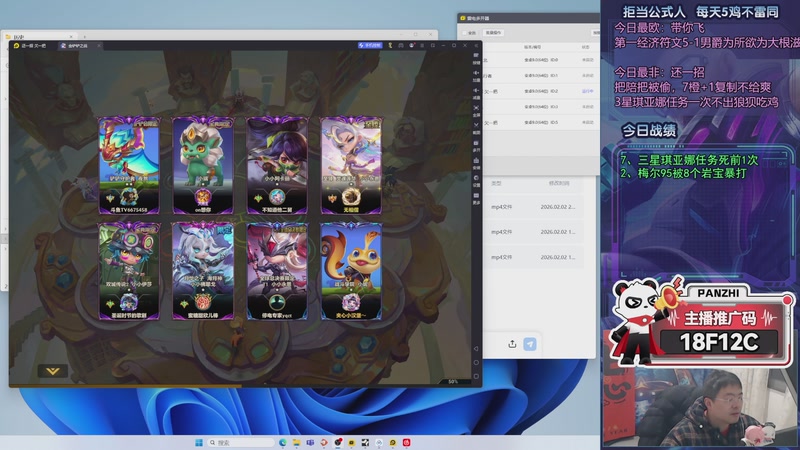The image size is (800, 450).
Task: Open Microsoft Edge from the taskbar
Action: [x=283, y=442]
